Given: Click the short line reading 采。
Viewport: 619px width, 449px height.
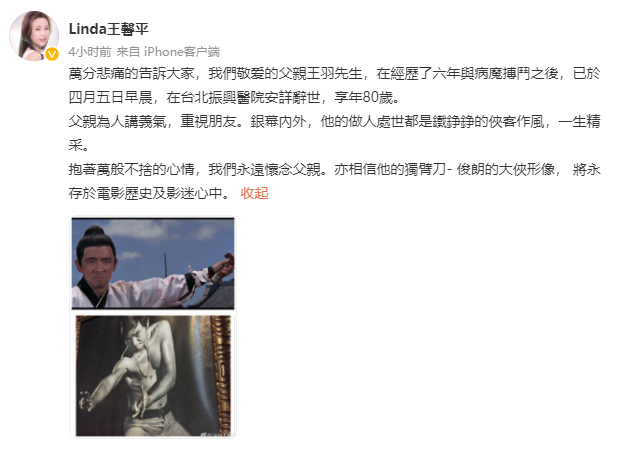Looking at the screenshot, I should click(79, 145).
